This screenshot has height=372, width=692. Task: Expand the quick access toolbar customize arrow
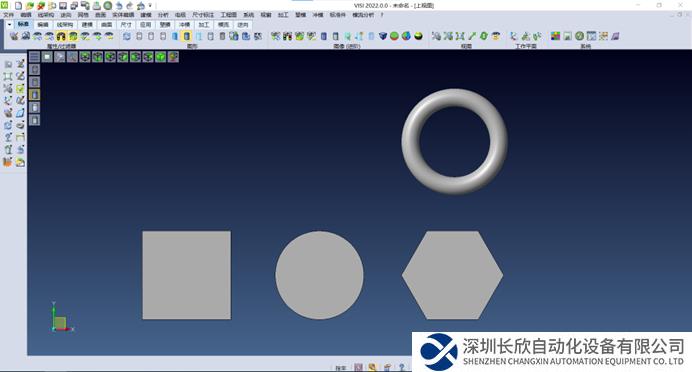click(x=150, y=6)
